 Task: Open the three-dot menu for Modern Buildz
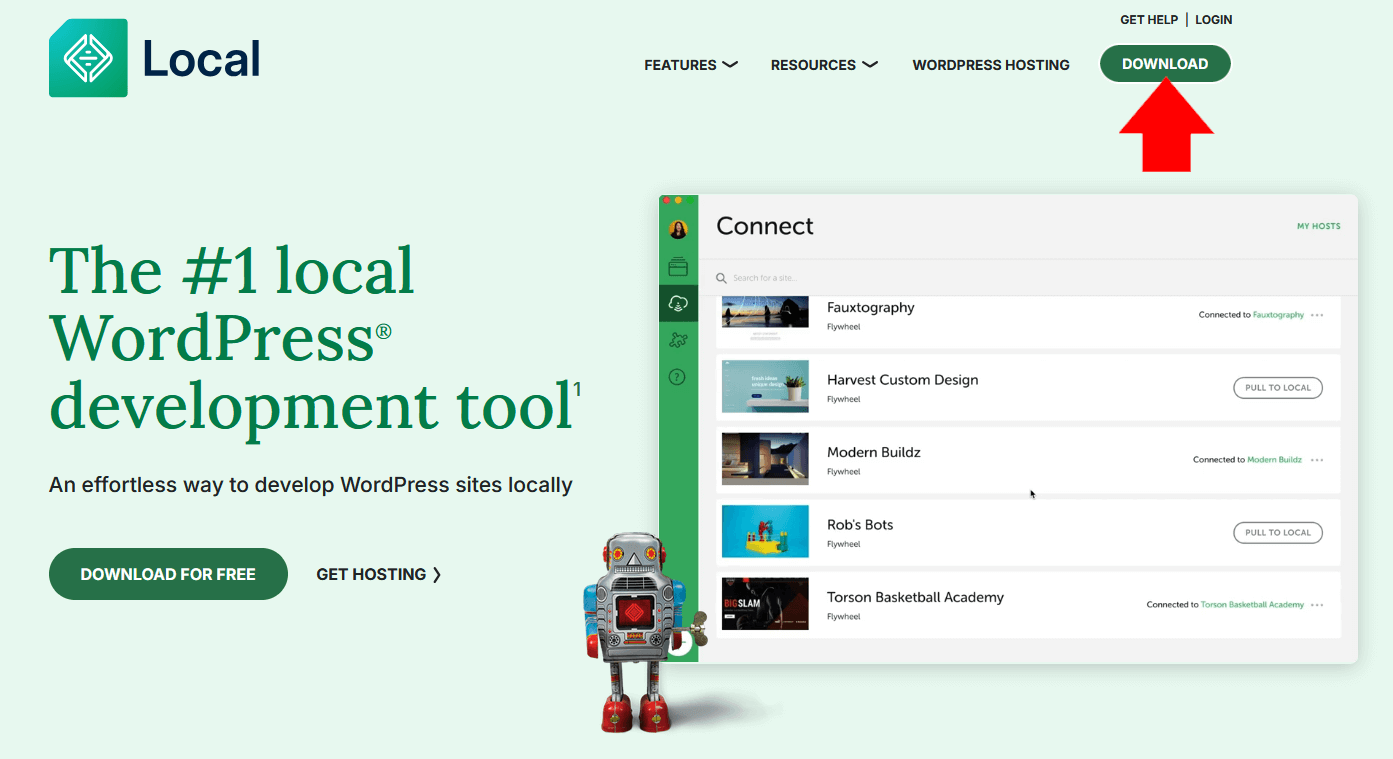pos(1317,460)
